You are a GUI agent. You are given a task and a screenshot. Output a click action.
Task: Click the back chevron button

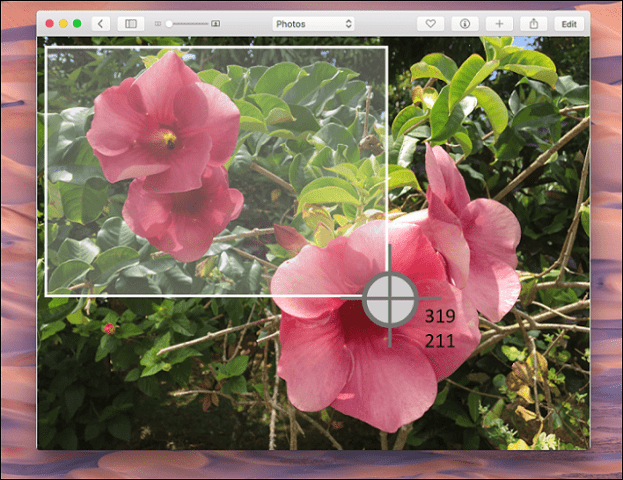pos(101,24)
